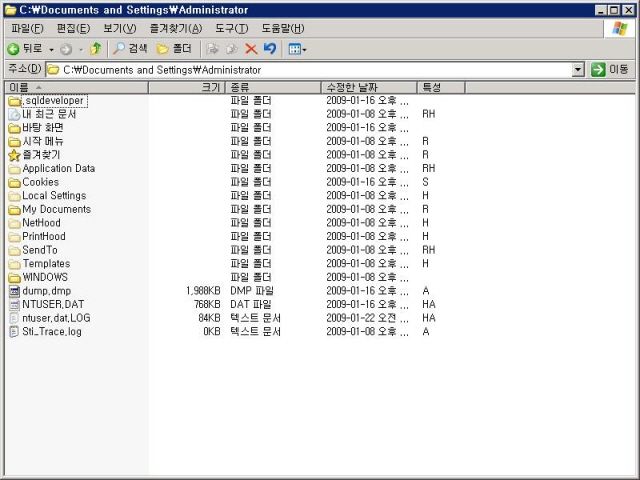
Task: Click the 1,988KB size value
Action: pos(203,291)
